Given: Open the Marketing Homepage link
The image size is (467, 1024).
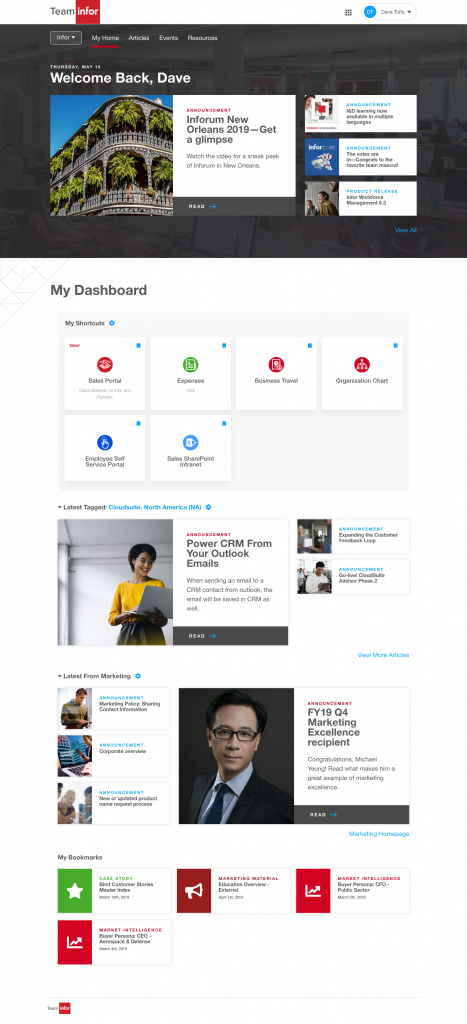Looking at the screenshot, I should (x=379, y=834).
